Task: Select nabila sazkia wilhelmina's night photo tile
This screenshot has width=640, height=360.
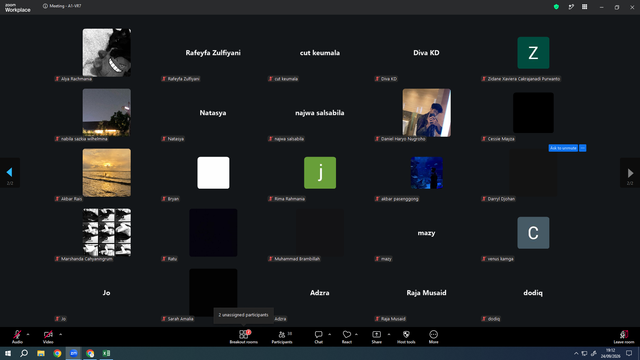Action: [107, 112]
